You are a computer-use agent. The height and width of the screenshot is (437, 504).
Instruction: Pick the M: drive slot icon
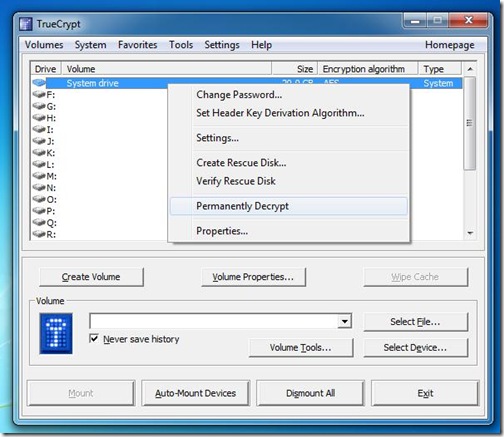(39, 176)
